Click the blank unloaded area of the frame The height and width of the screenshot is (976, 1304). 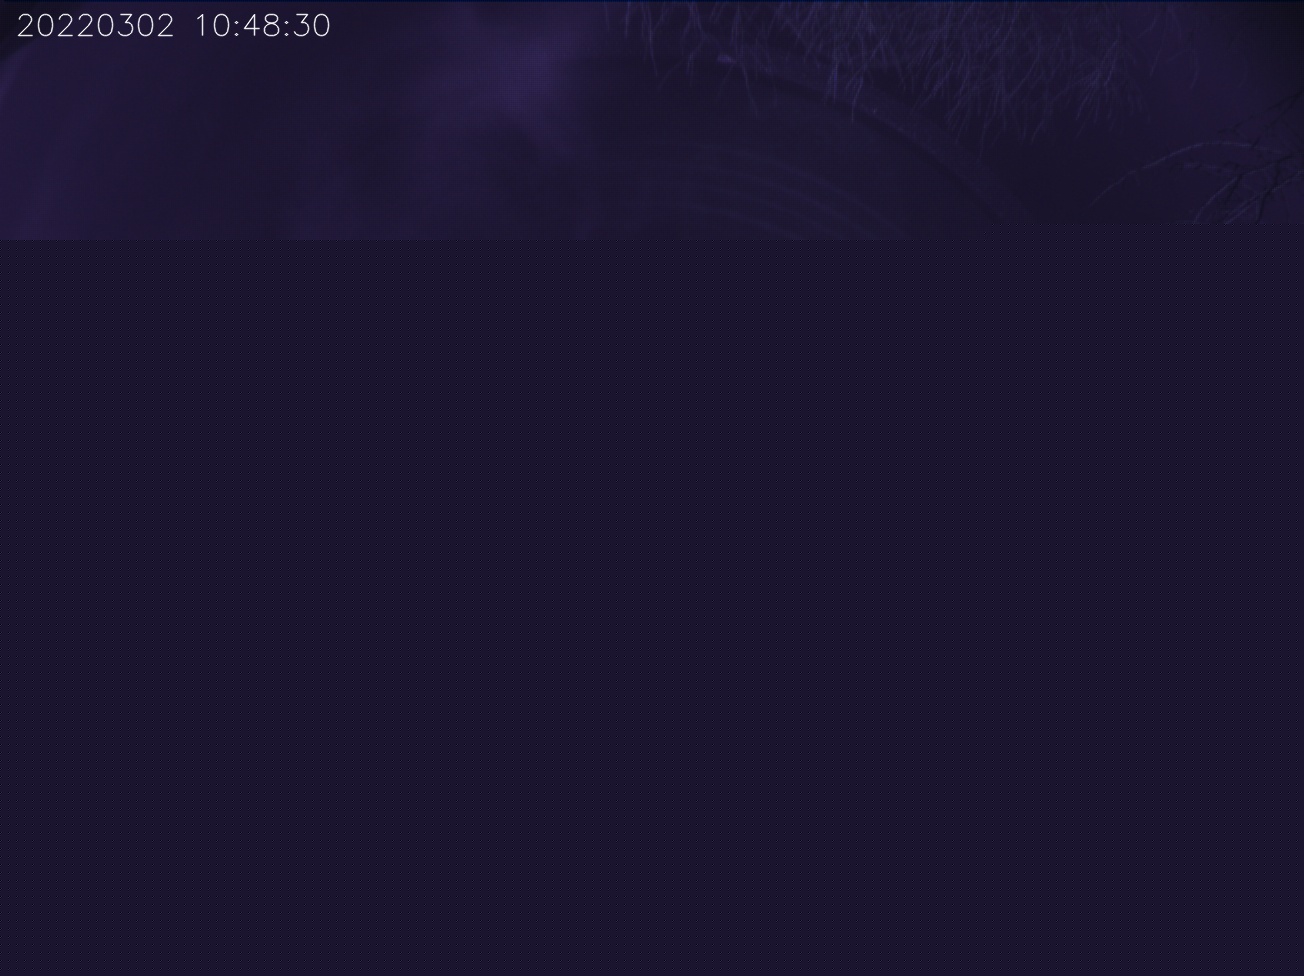pos(652,608)
